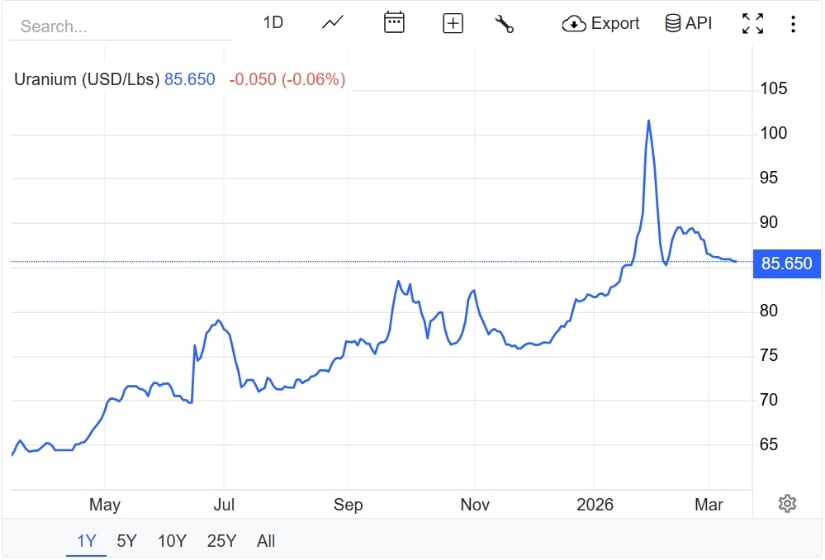Show the All time range
The image size is (825, 560).
pos(266,541)
